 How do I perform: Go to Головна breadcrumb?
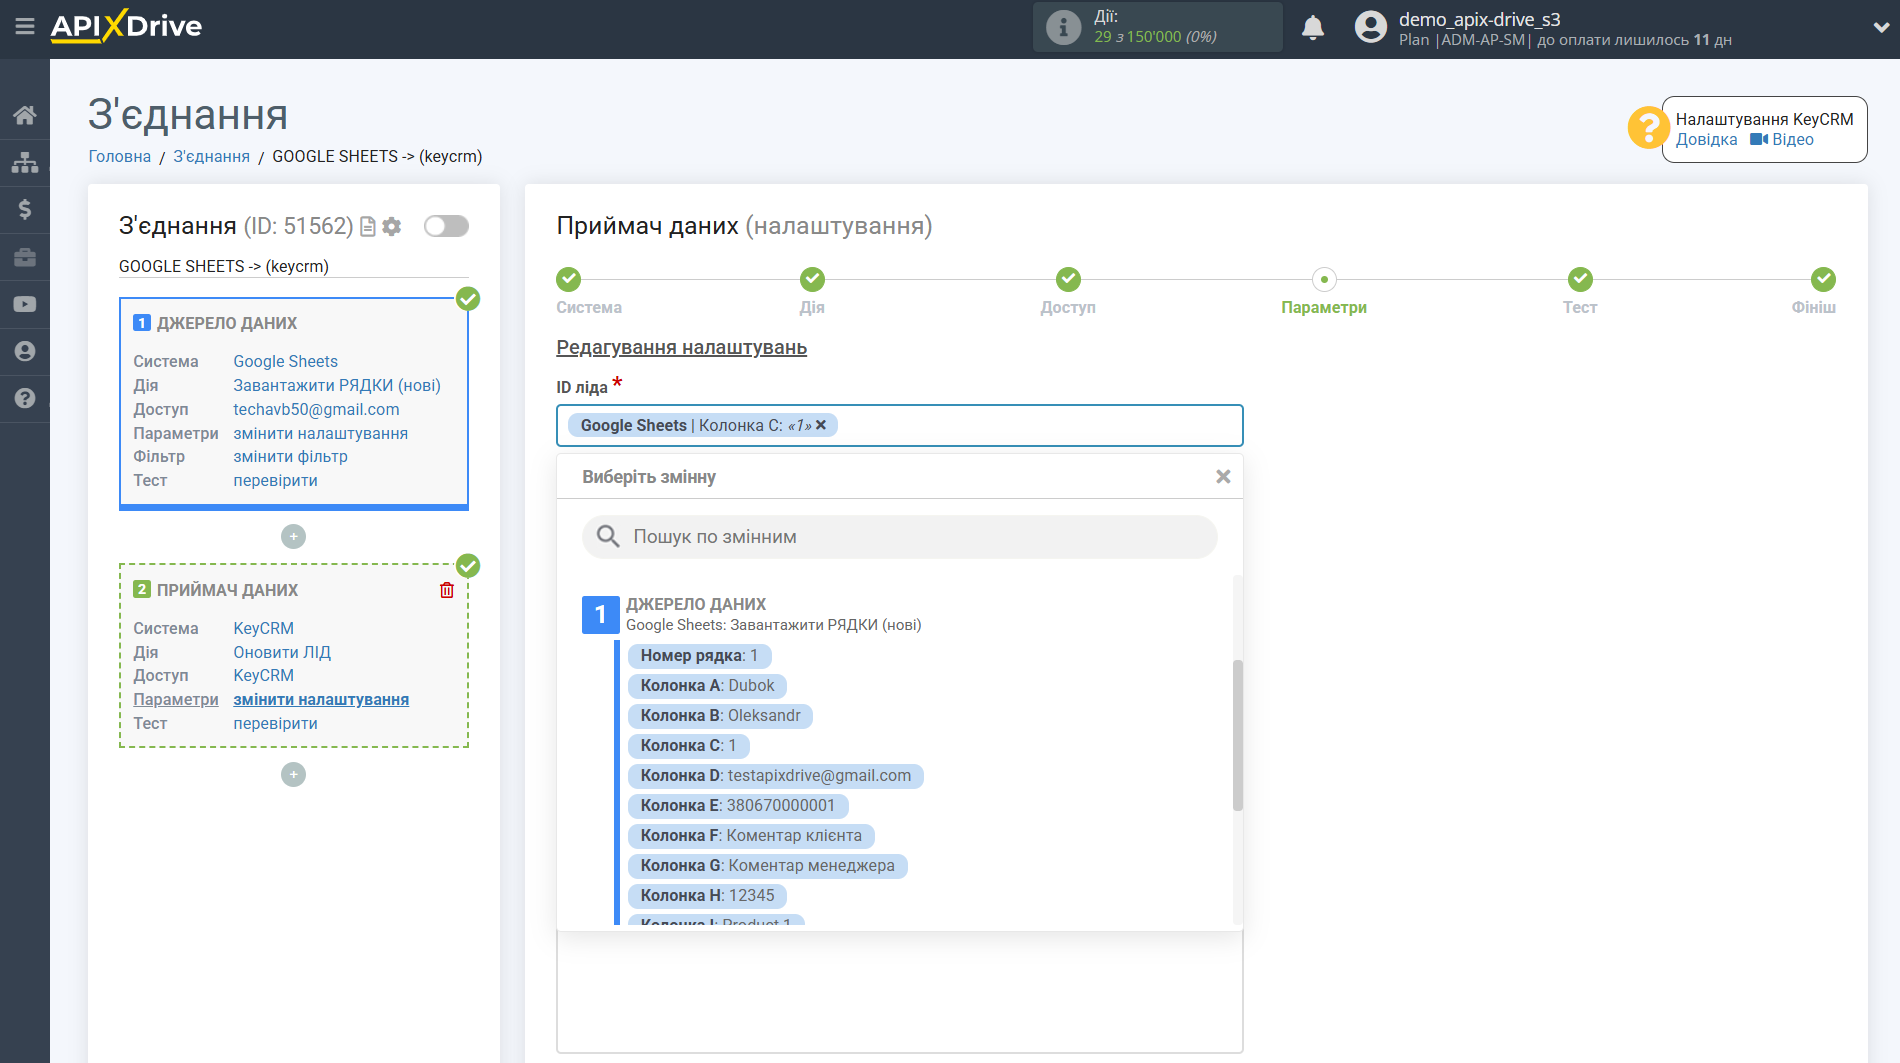120,157
